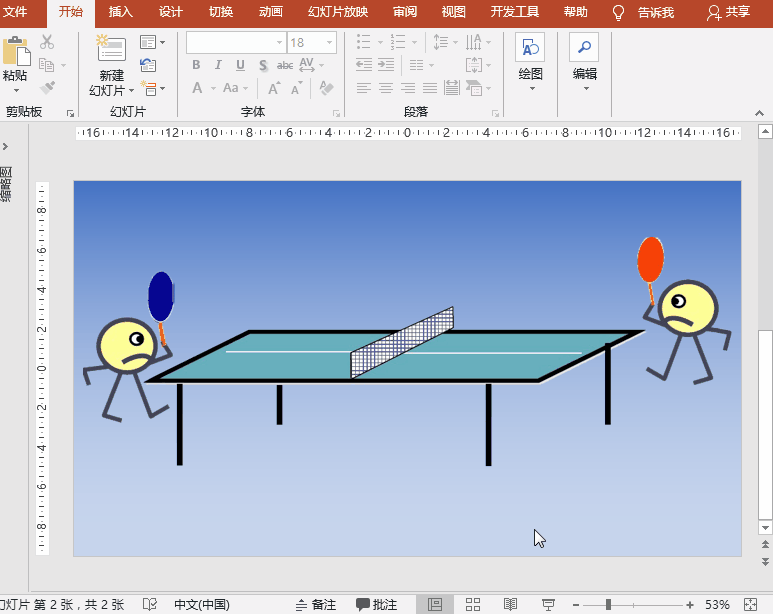773x614 pixels.
Task: Align text right
Action: pyautogui.click(x=408, y=88)
